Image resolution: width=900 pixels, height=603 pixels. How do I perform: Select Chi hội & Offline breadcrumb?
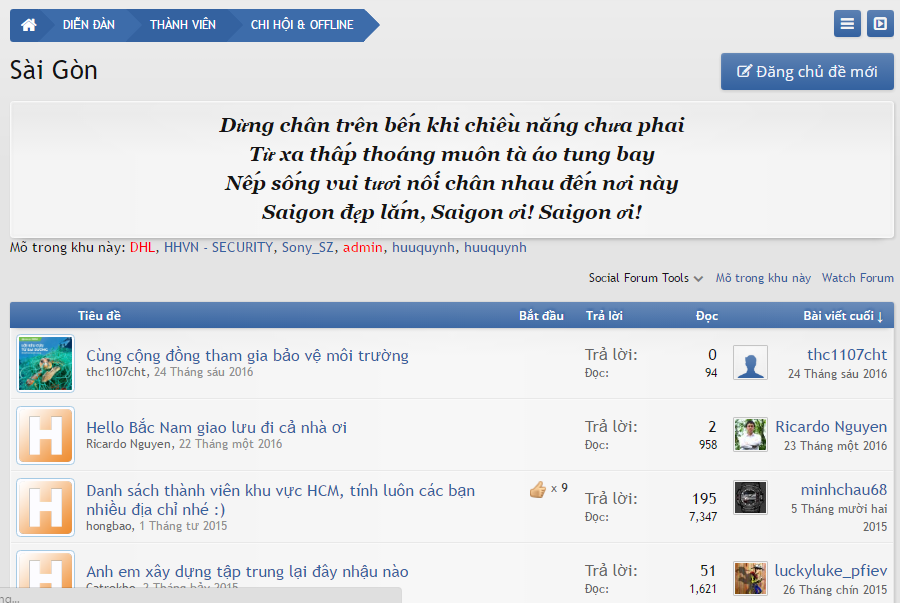[301, 25]
